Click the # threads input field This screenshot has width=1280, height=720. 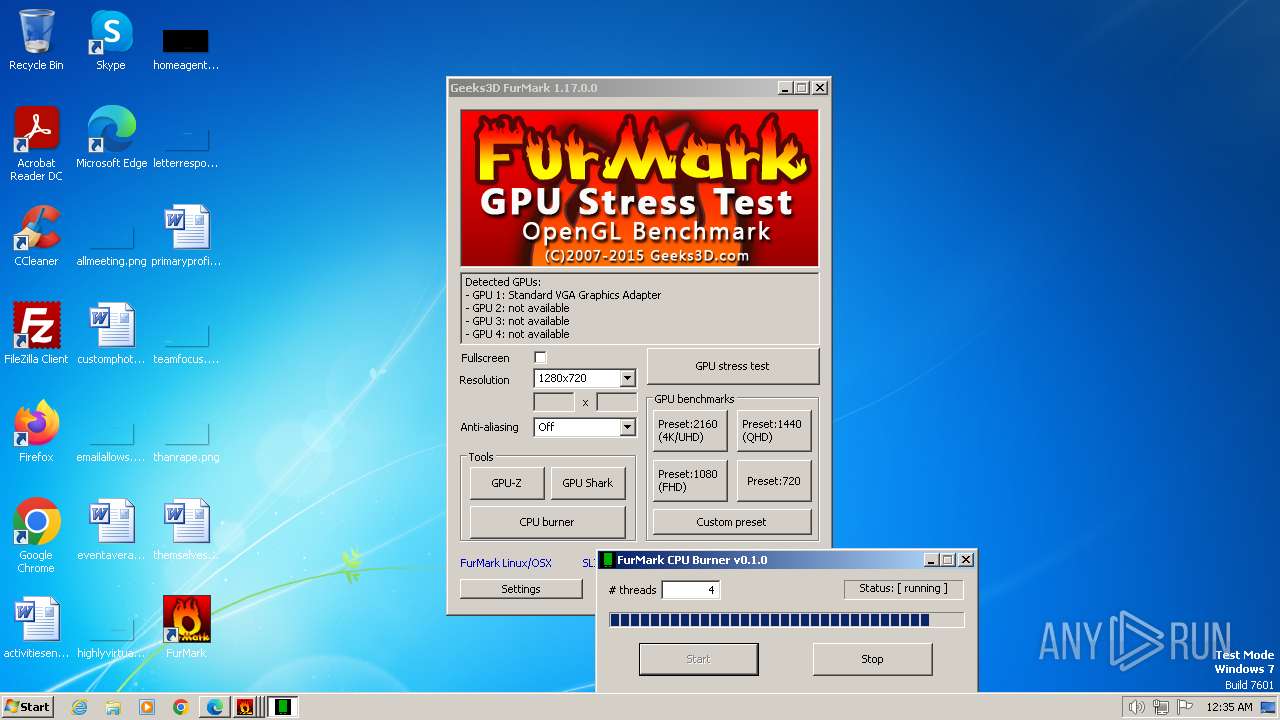coord(691,590)
